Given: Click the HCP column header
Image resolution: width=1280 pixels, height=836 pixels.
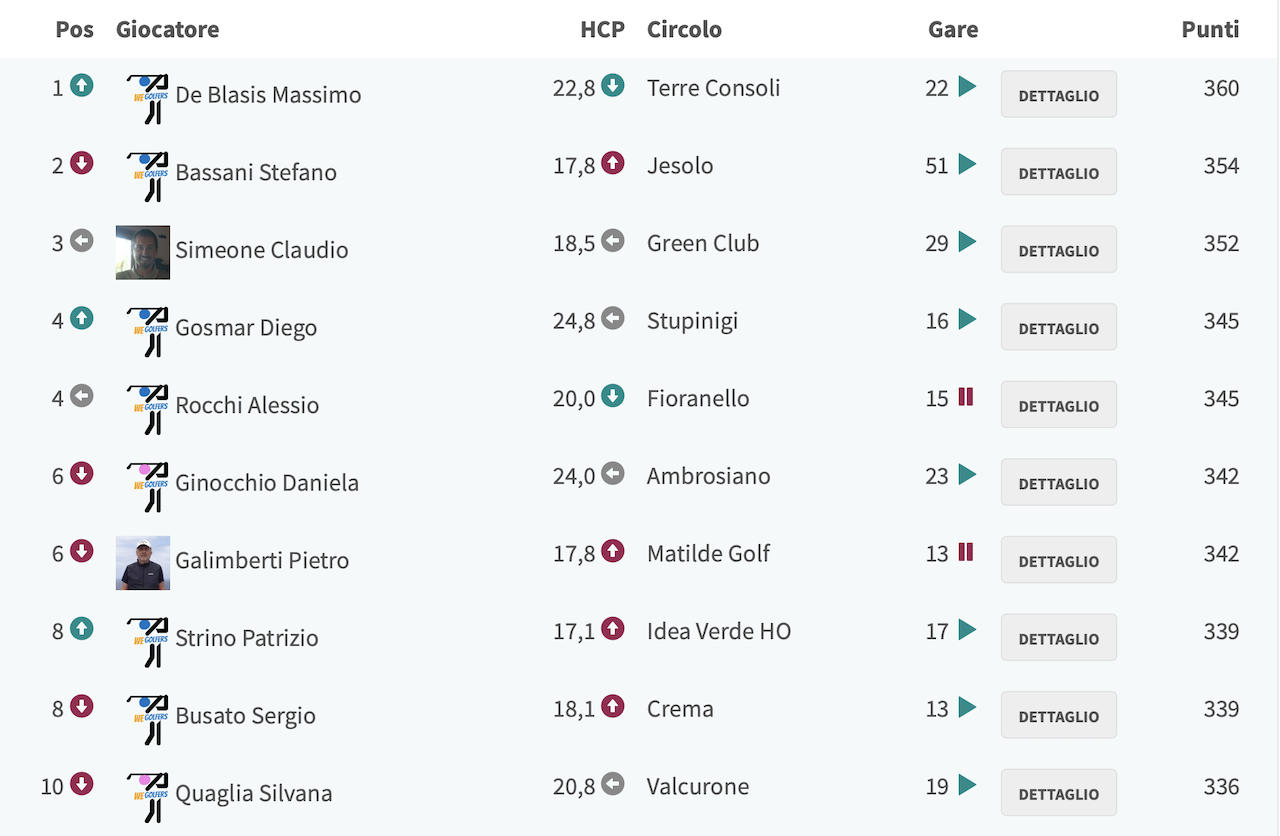Looking at the screenshot, I should click(x=602, y=29).
